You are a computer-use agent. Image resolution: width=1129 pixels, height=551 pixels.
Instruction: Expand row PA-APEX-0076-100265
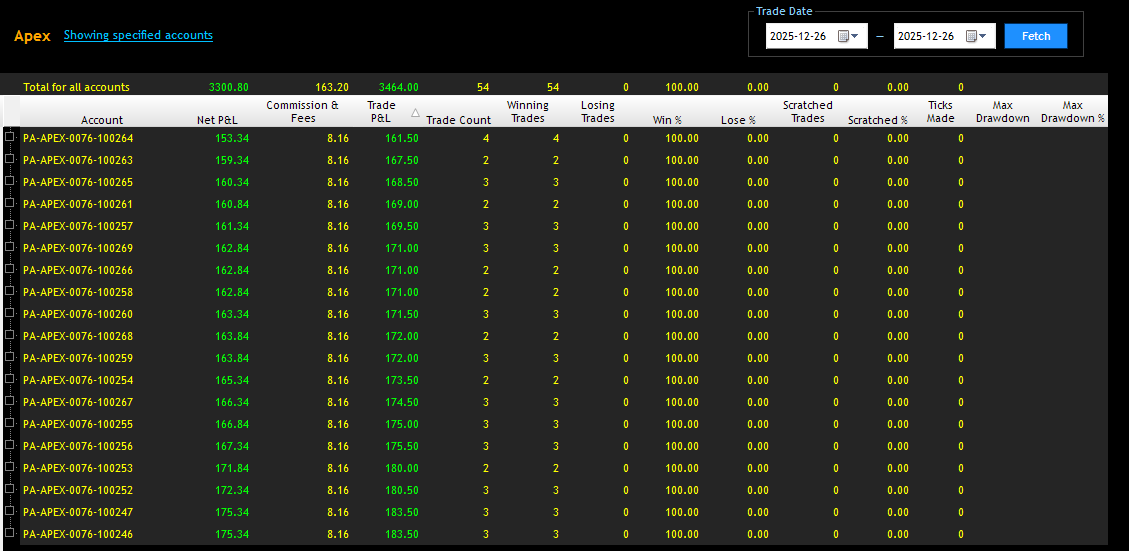9,181
